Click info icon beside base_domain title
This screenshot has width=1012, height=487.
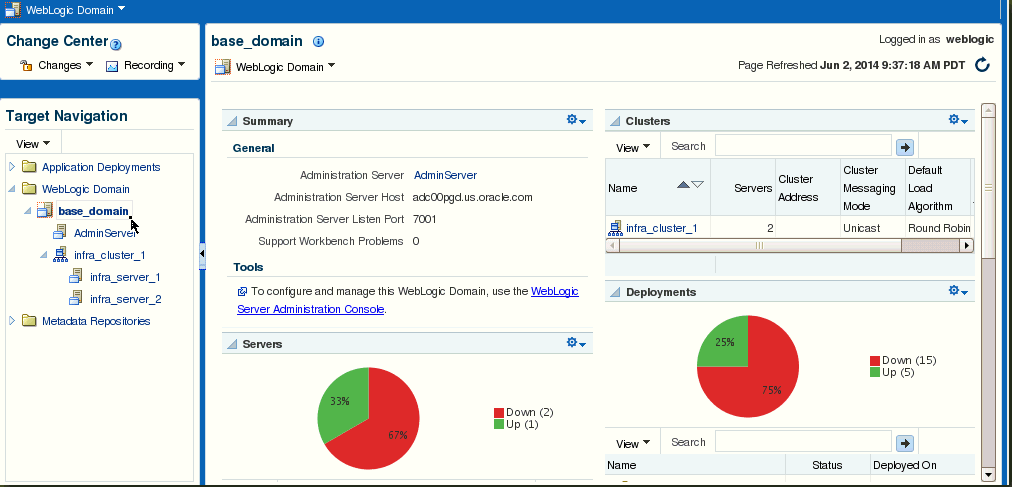point(318,41)
